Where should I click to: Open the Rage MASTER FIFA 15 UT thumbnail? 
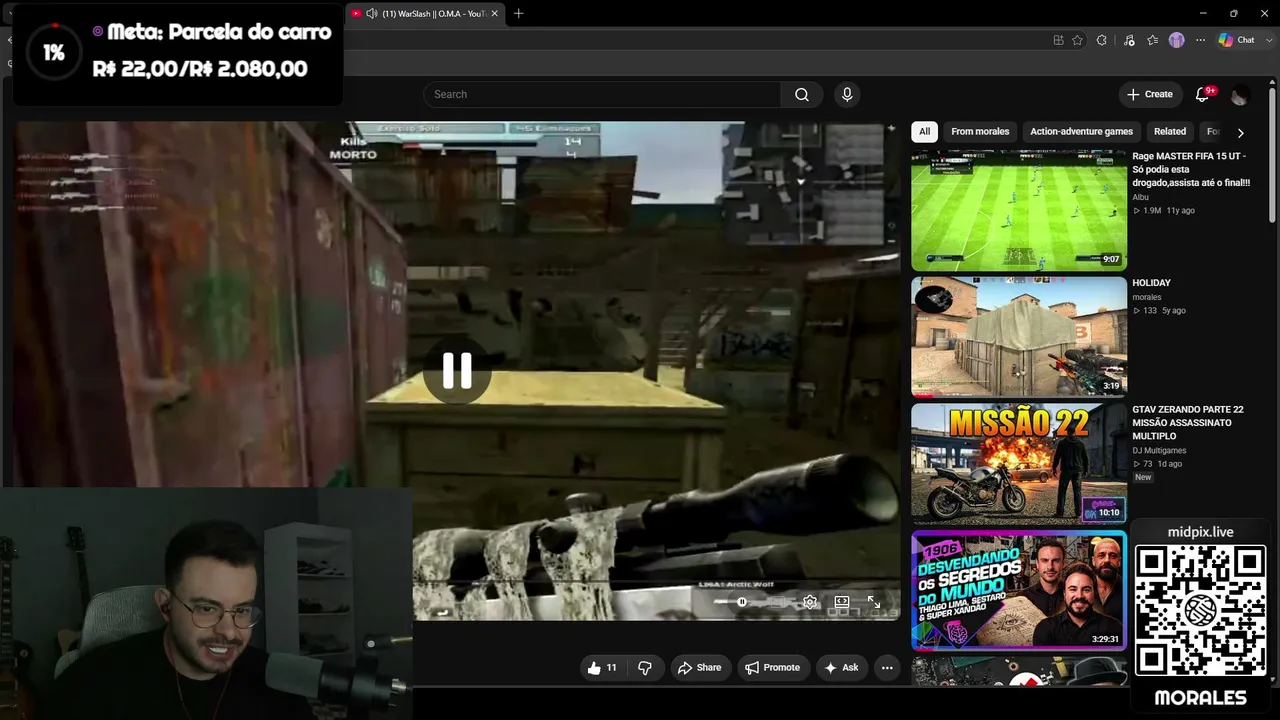[1019, 211]
